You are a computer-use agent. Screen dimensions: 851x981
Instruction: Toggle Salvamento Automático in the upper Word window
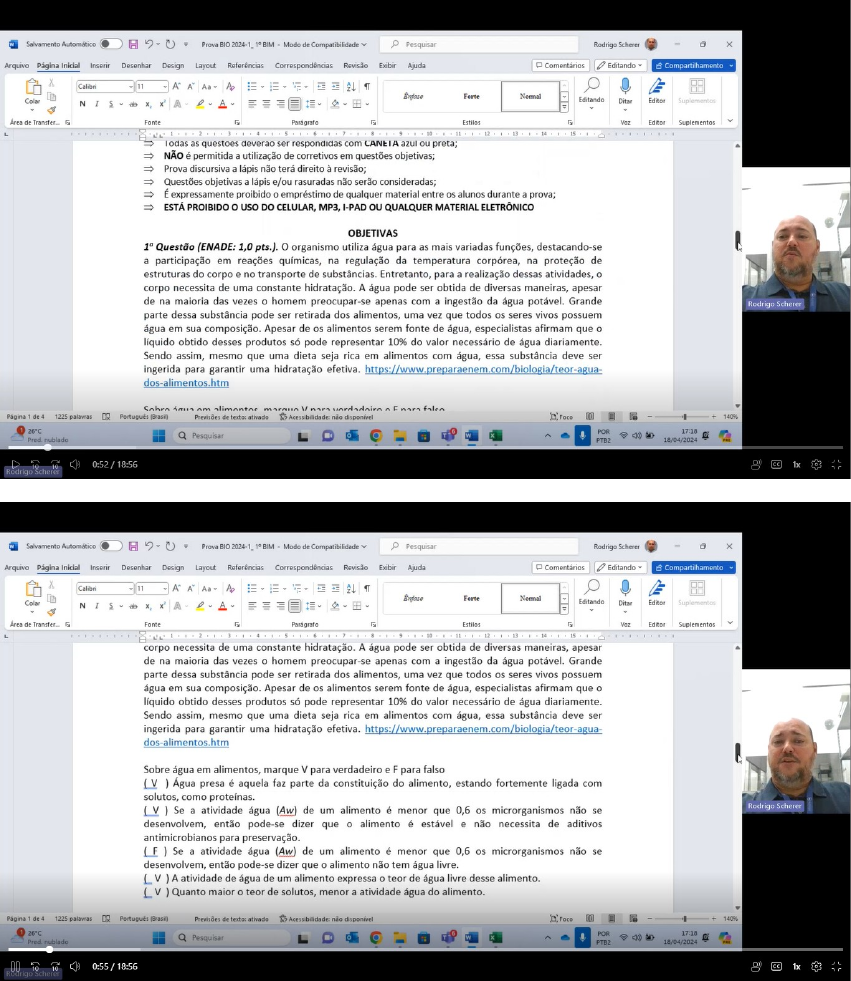[x=110, y=44]
